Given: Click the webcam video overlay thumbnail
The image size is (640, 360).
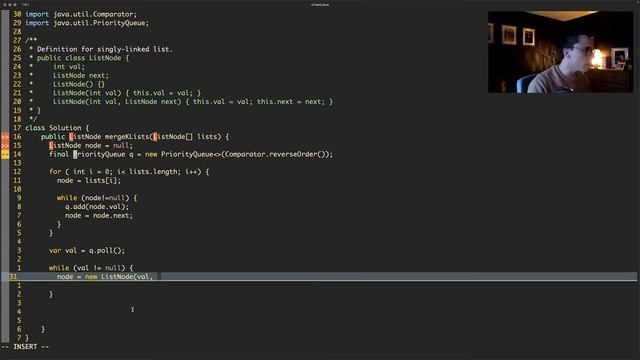Looking at the screenshot, I should pos(560,52).
